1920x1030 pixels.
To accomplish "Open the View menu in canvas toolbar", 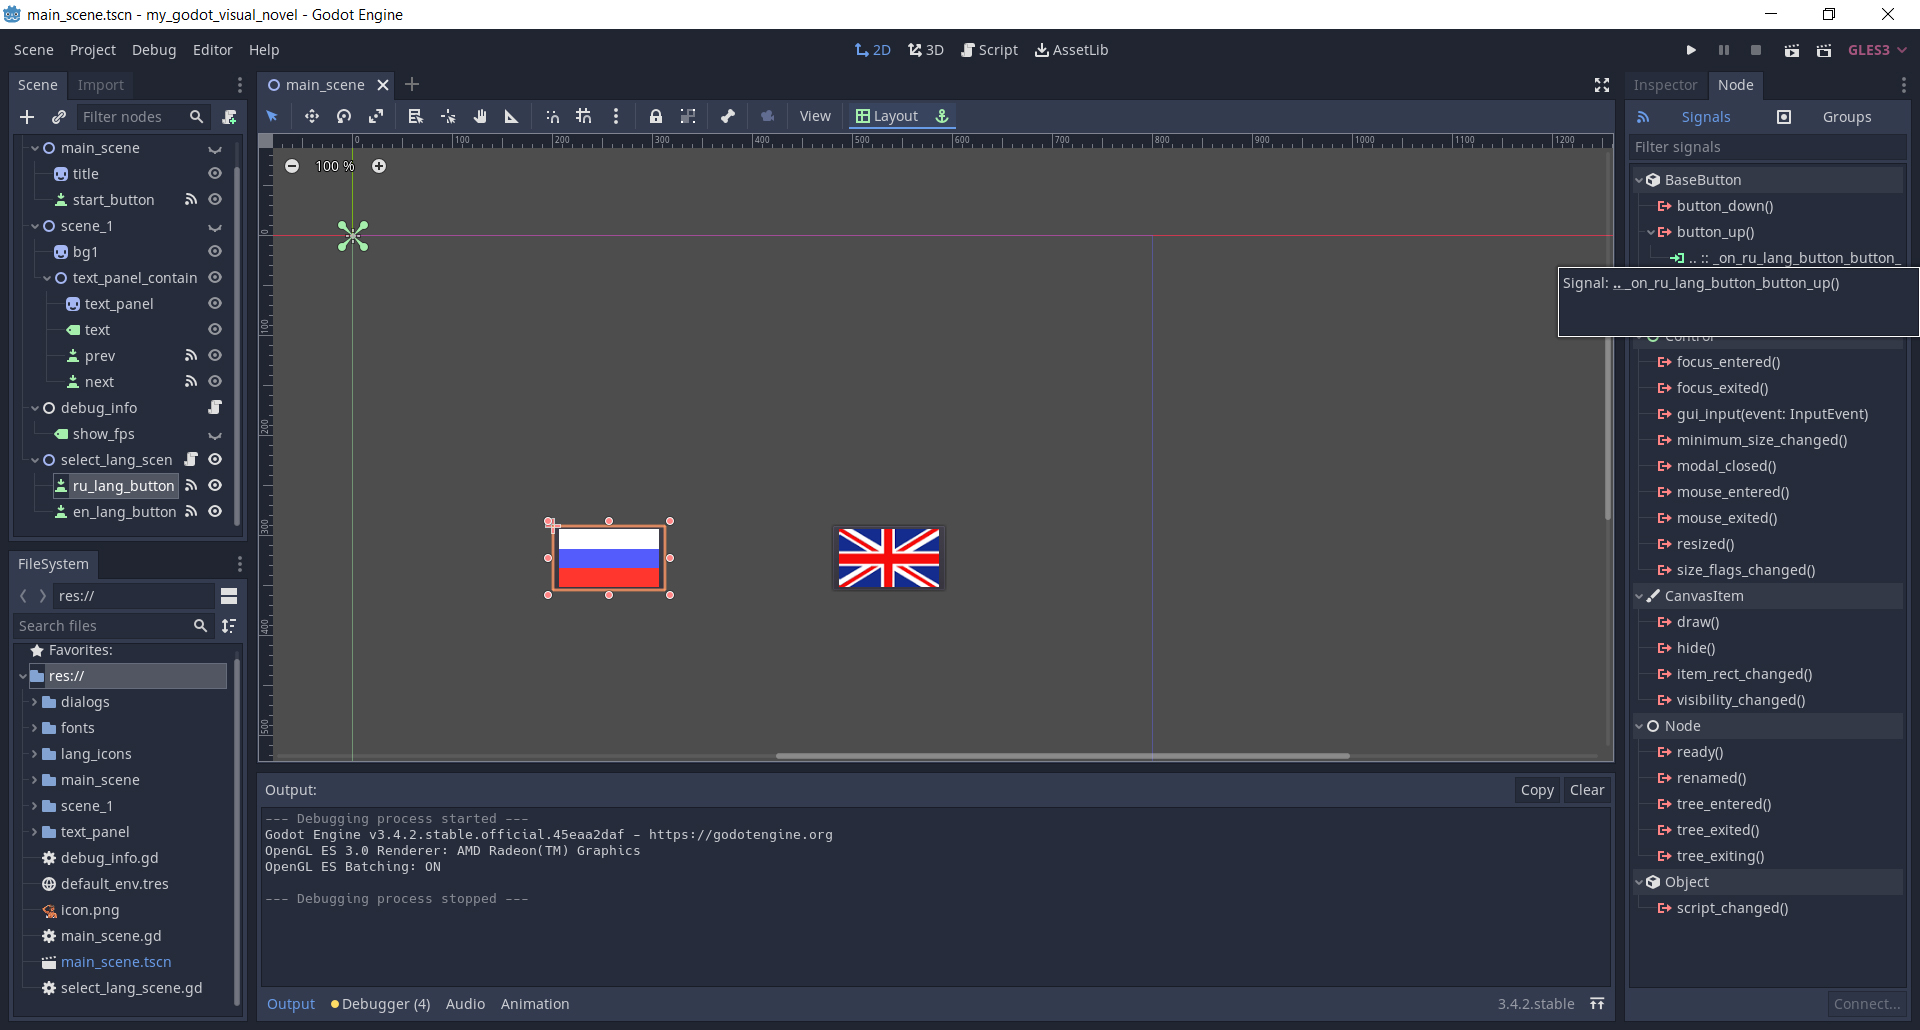I will point(815,116).
